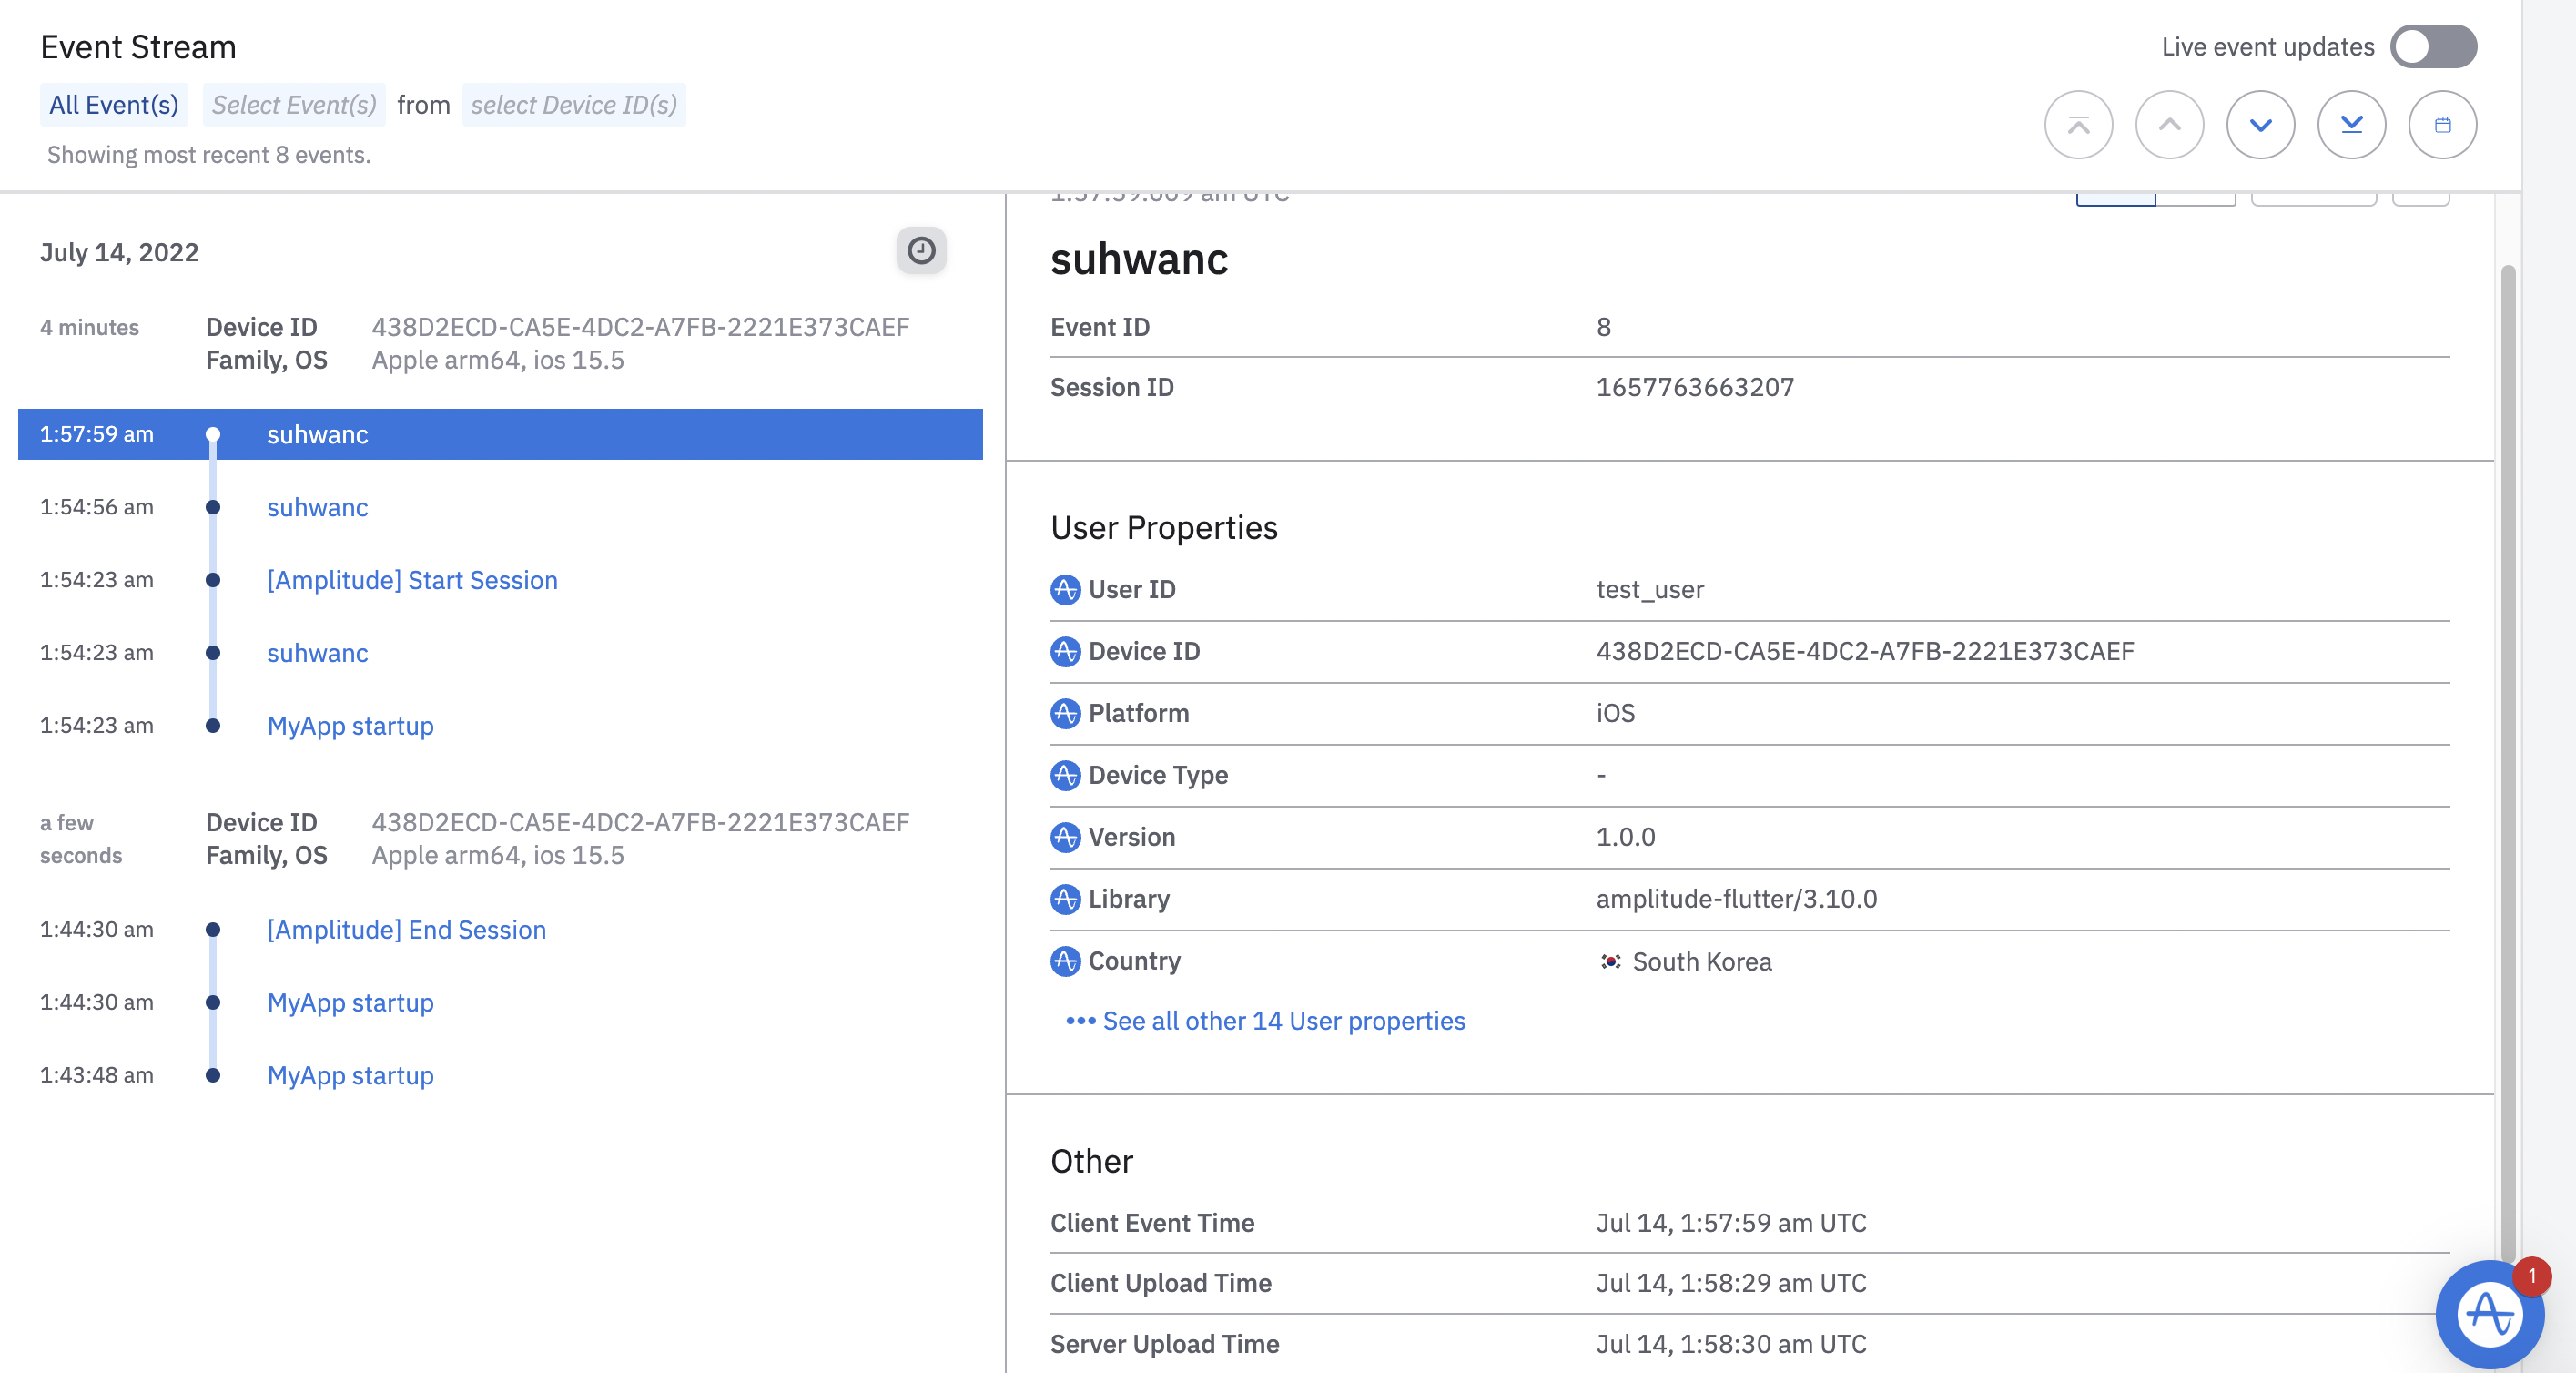The width and height of the screenshot is (2576, 1373).
Task: Click Amplitude icon beside Country property
Action: 1065,961
